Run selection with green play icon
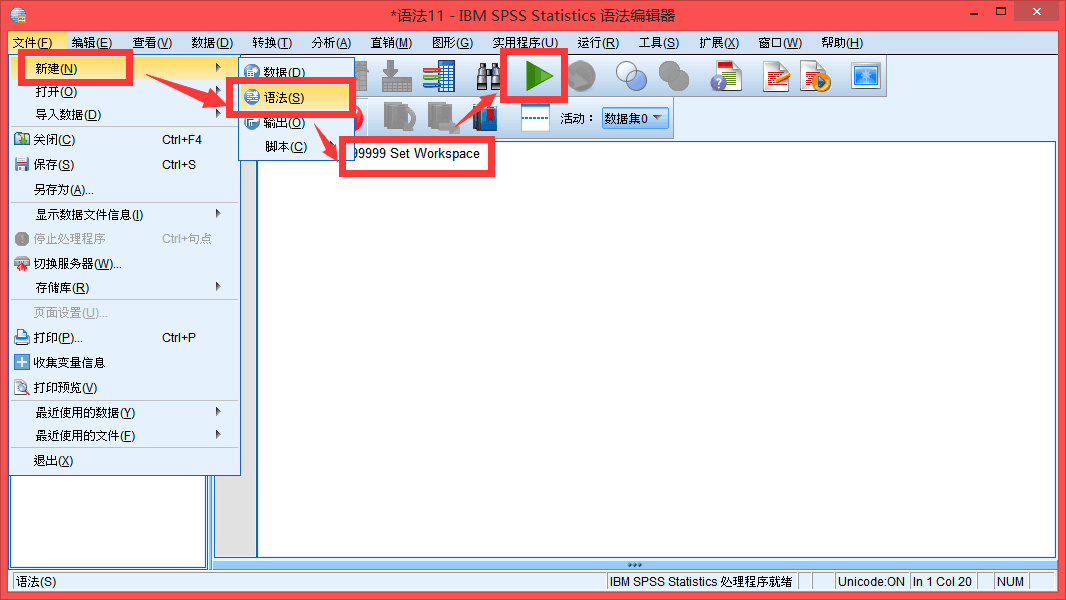Viewport: 1066px width, 600px height. (x=539, y=75)
